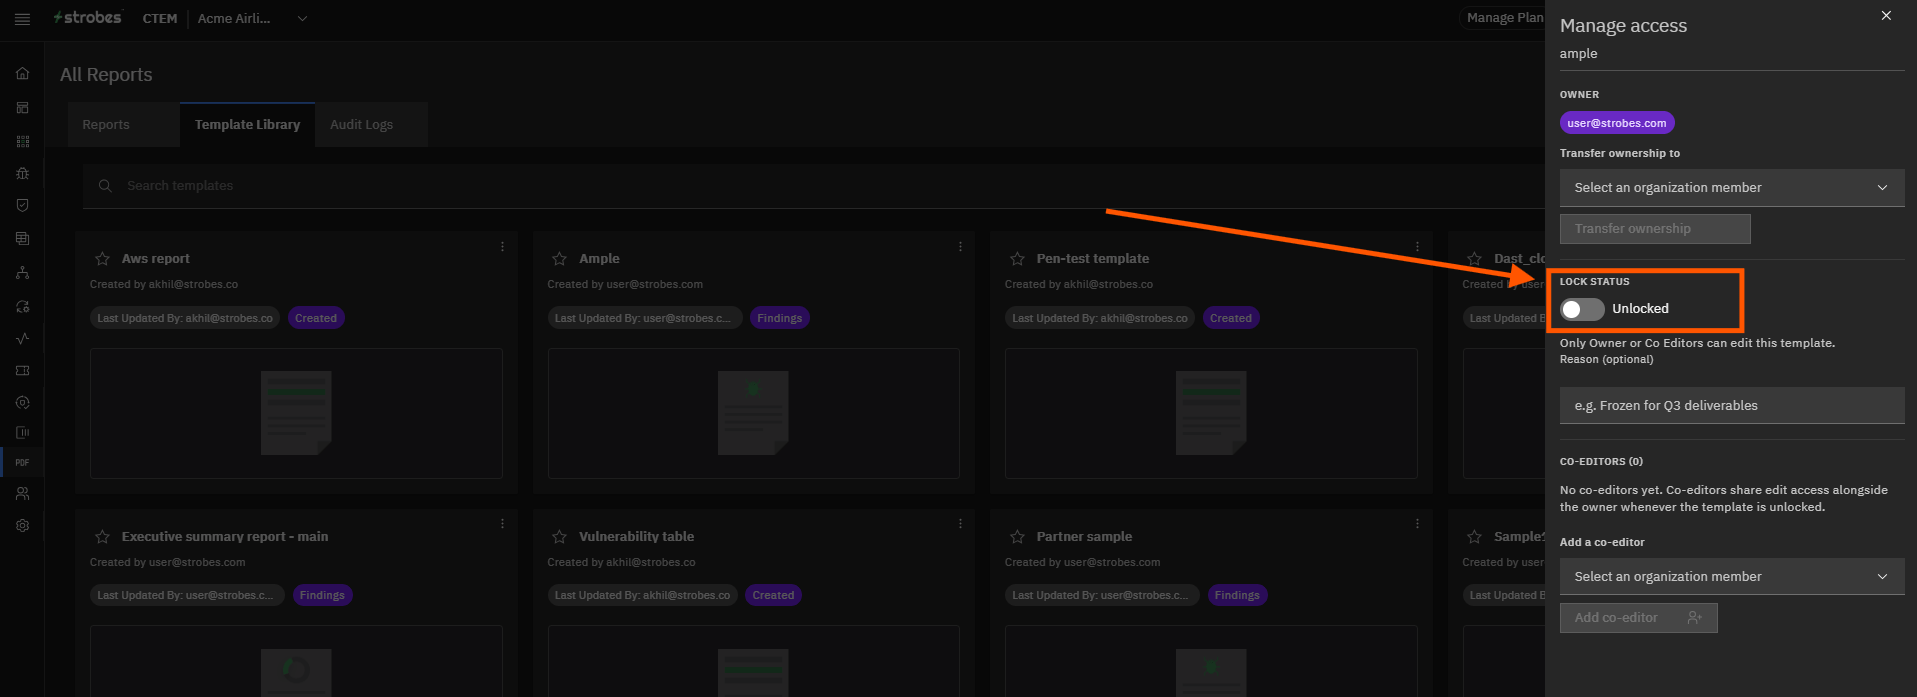The image size is (1917, 697).
Task: Open Ample card three-dot menu
Action: click(960, 246)
